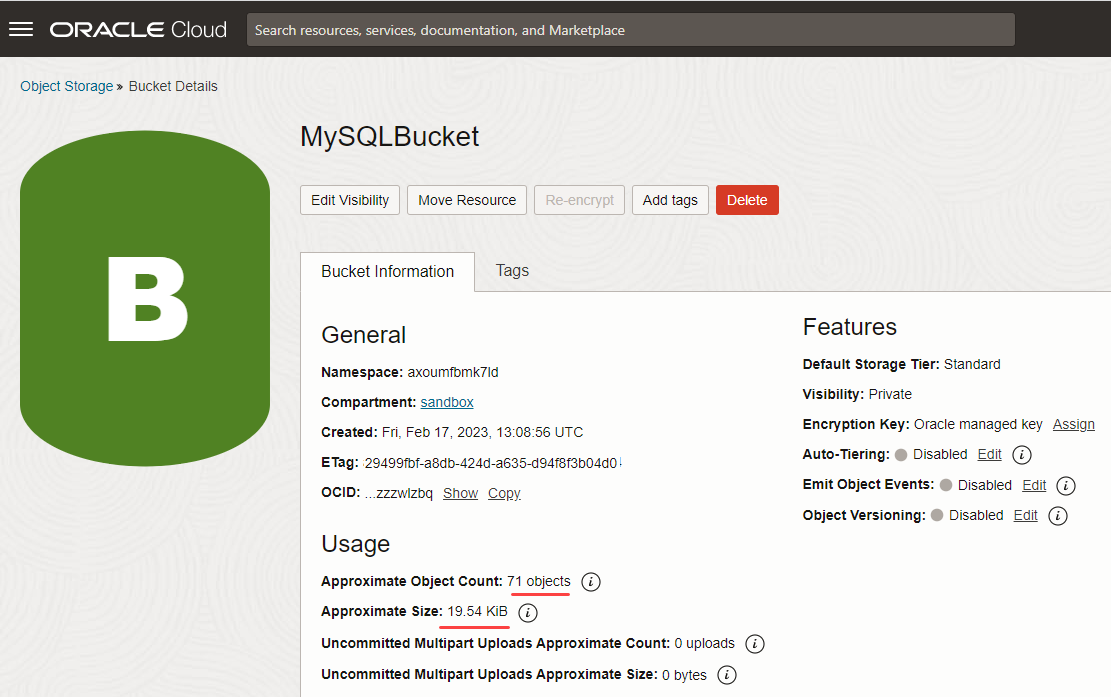Assign an encryption key

(1073, 424)
